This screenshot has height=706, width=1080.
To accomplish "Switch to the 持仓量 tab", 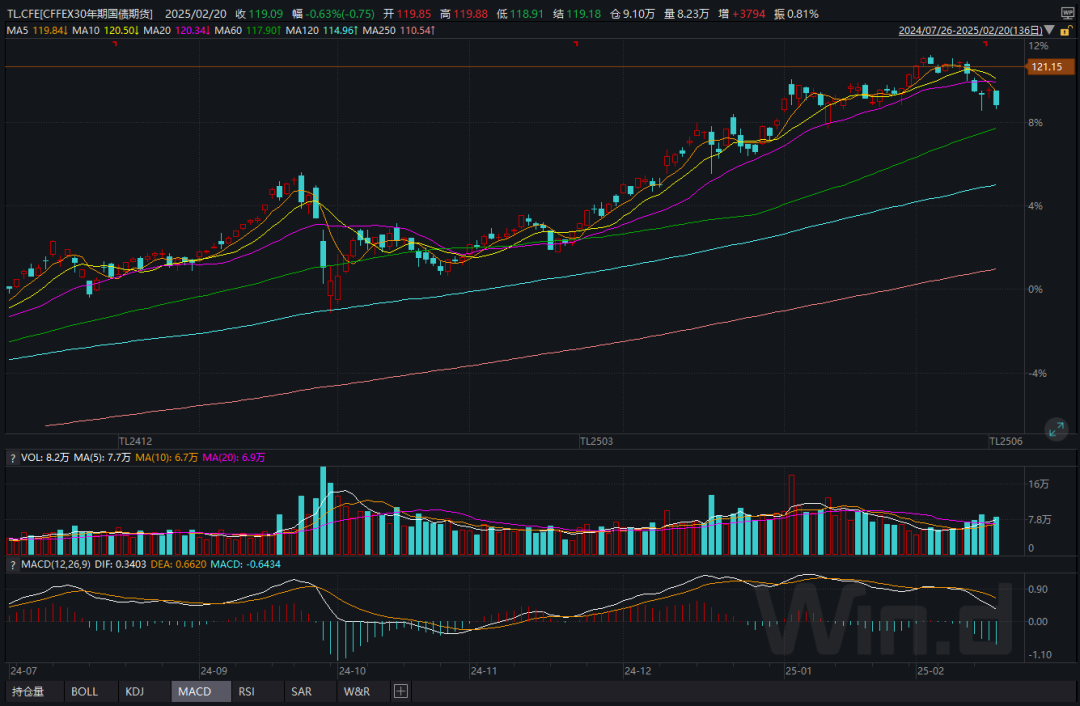I will coord(28,691).
